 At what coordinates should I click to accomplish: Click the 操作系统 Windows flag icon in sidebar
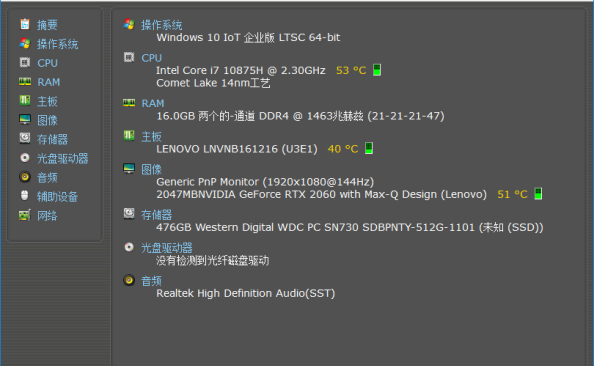25,44
